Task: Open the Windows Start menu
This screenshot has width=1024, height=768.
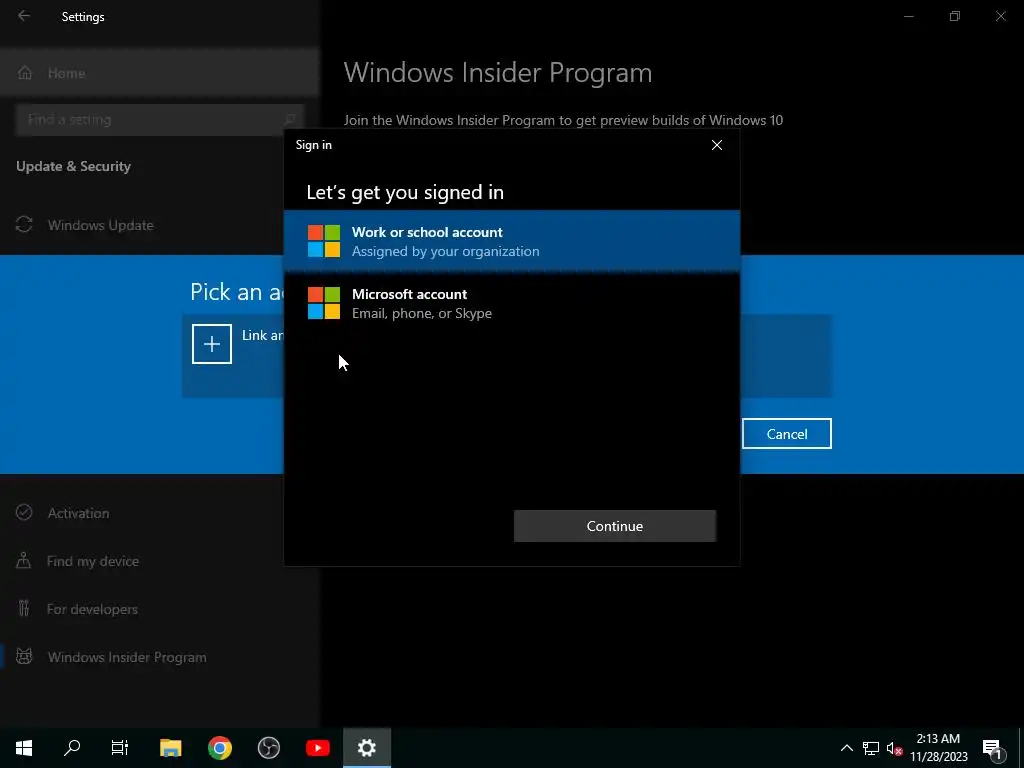Action: pos(24,748)
